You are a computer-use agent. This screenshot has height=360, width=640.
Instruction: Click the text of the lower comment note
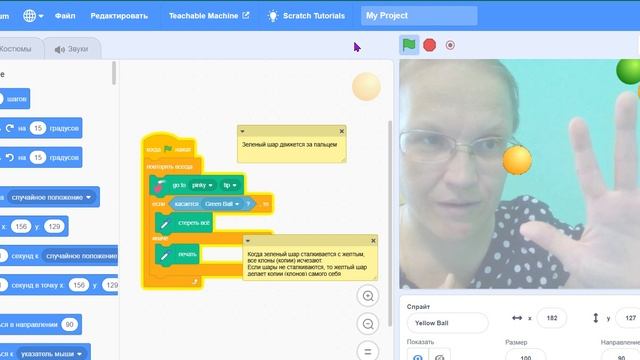coord(307,264)
